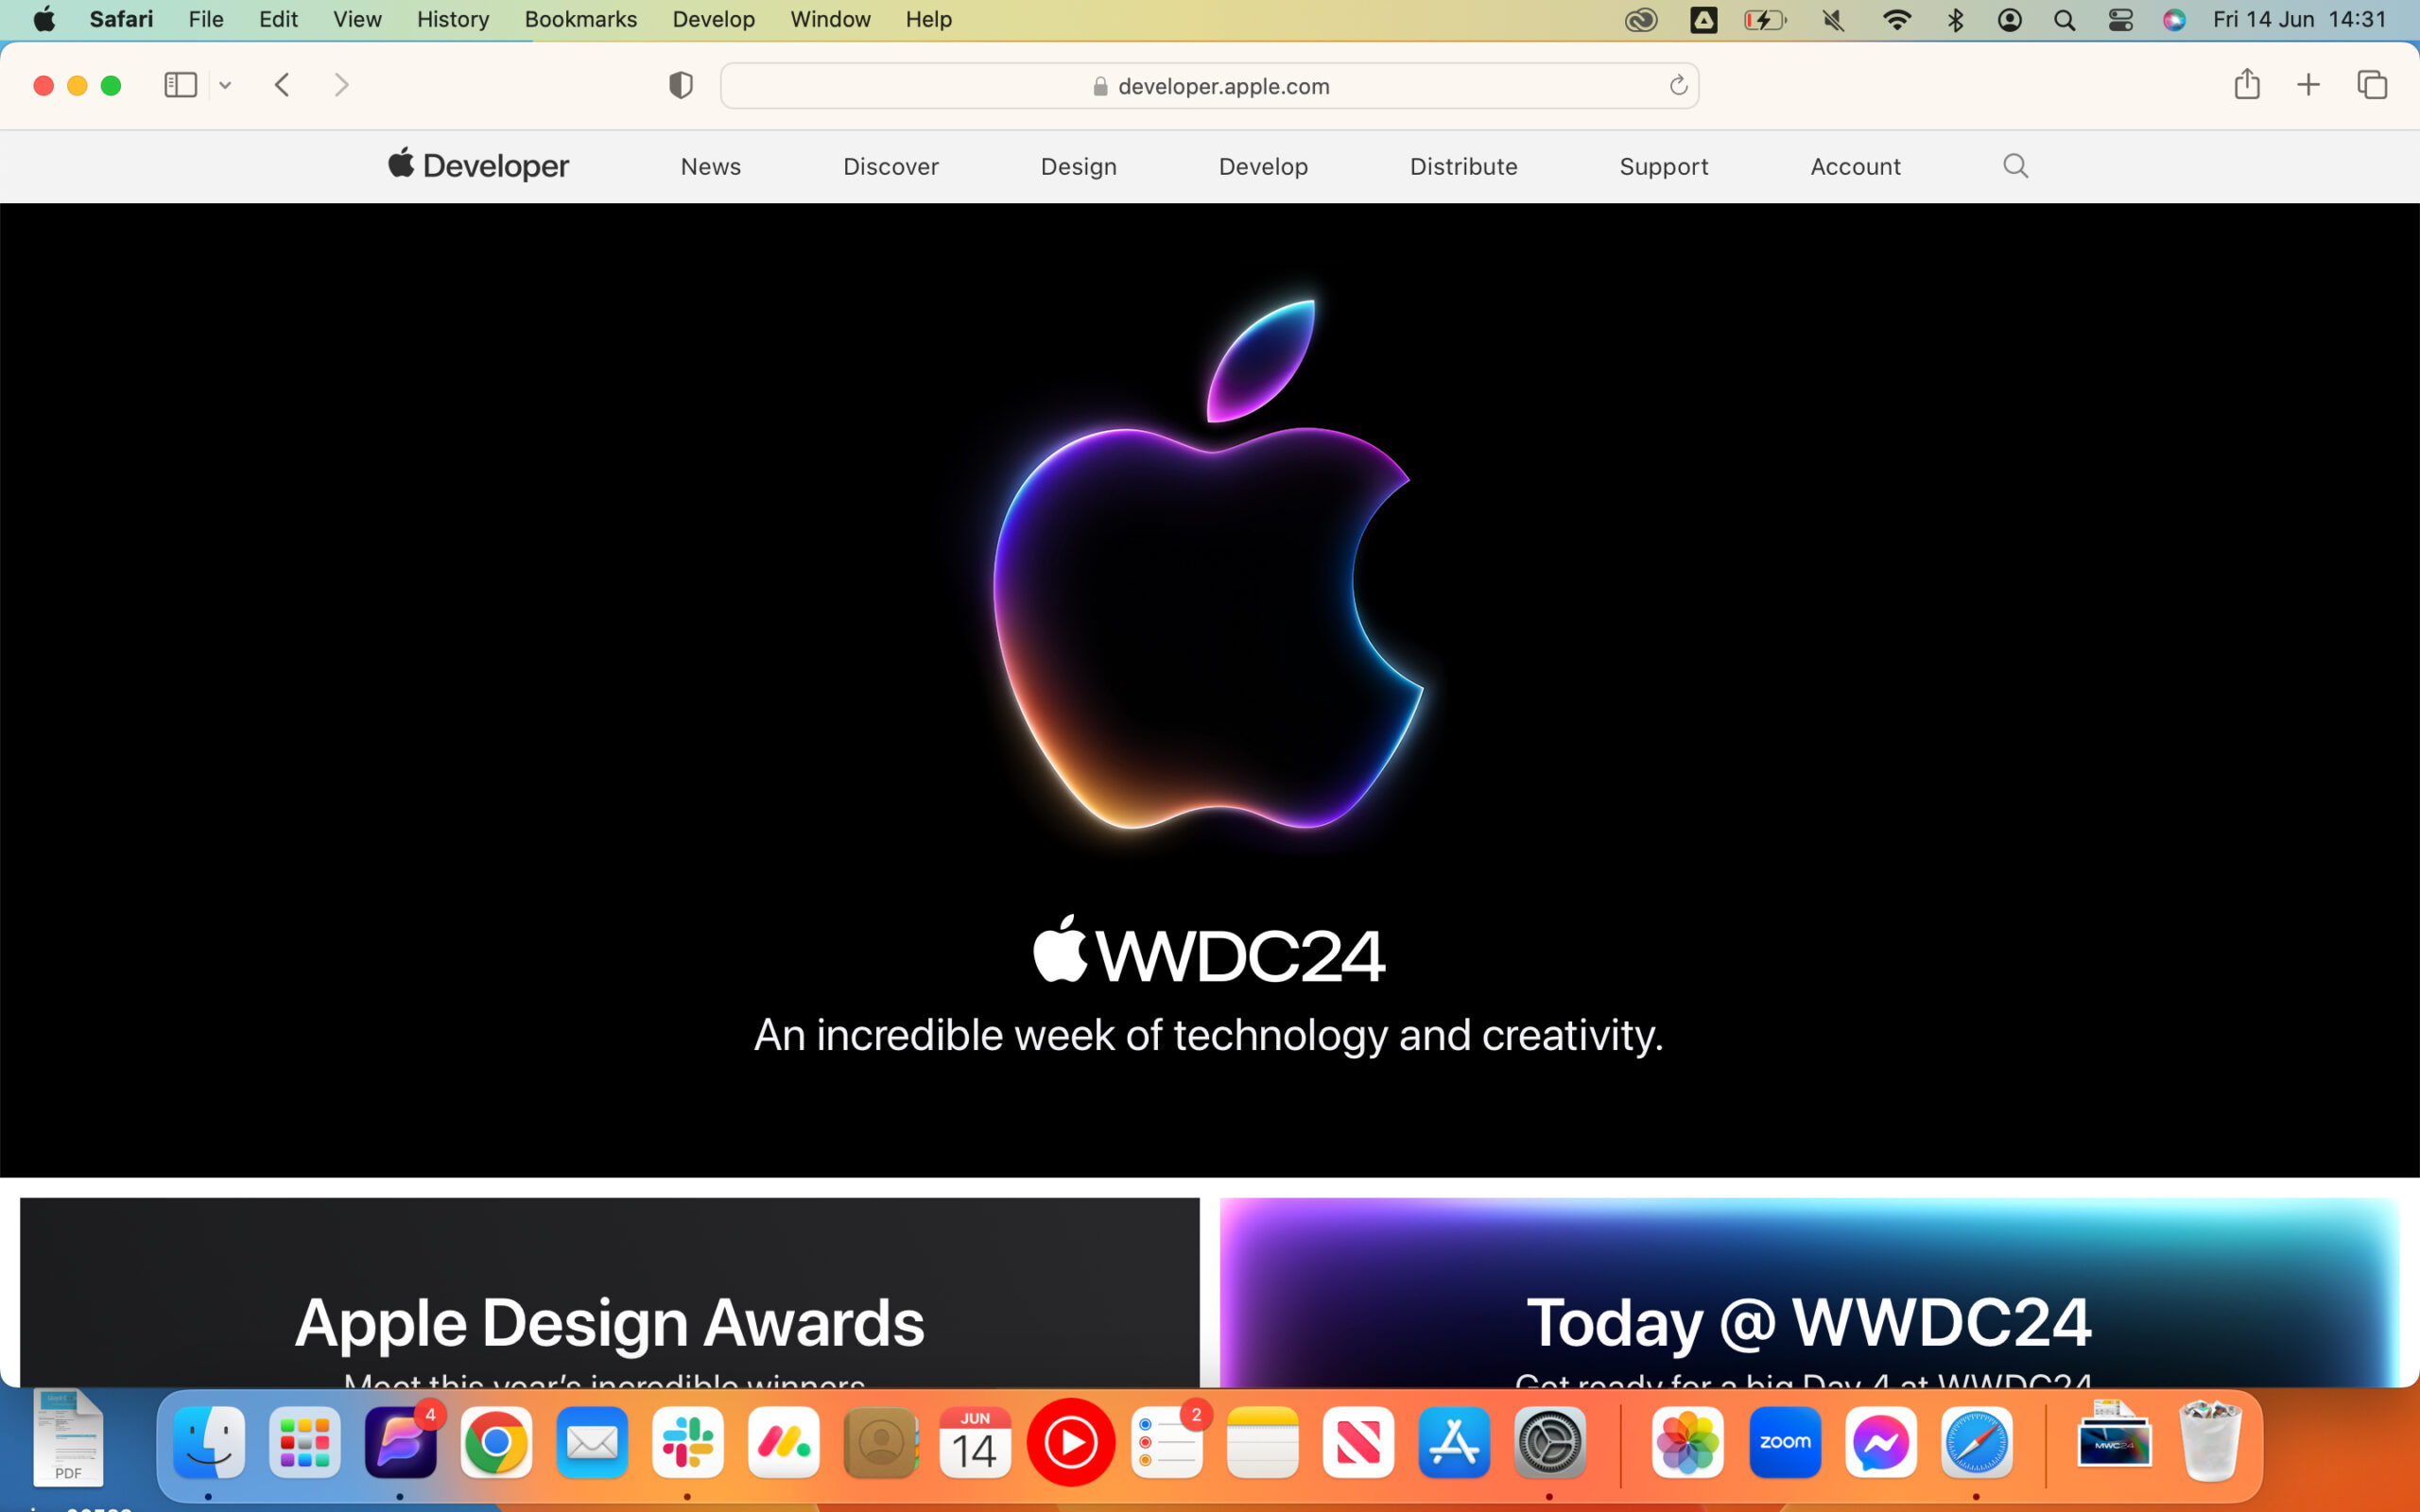Open the History menu
The width and height of the screenshot is (2420, 1512).
pyautogui.click(x=452, y=19)
